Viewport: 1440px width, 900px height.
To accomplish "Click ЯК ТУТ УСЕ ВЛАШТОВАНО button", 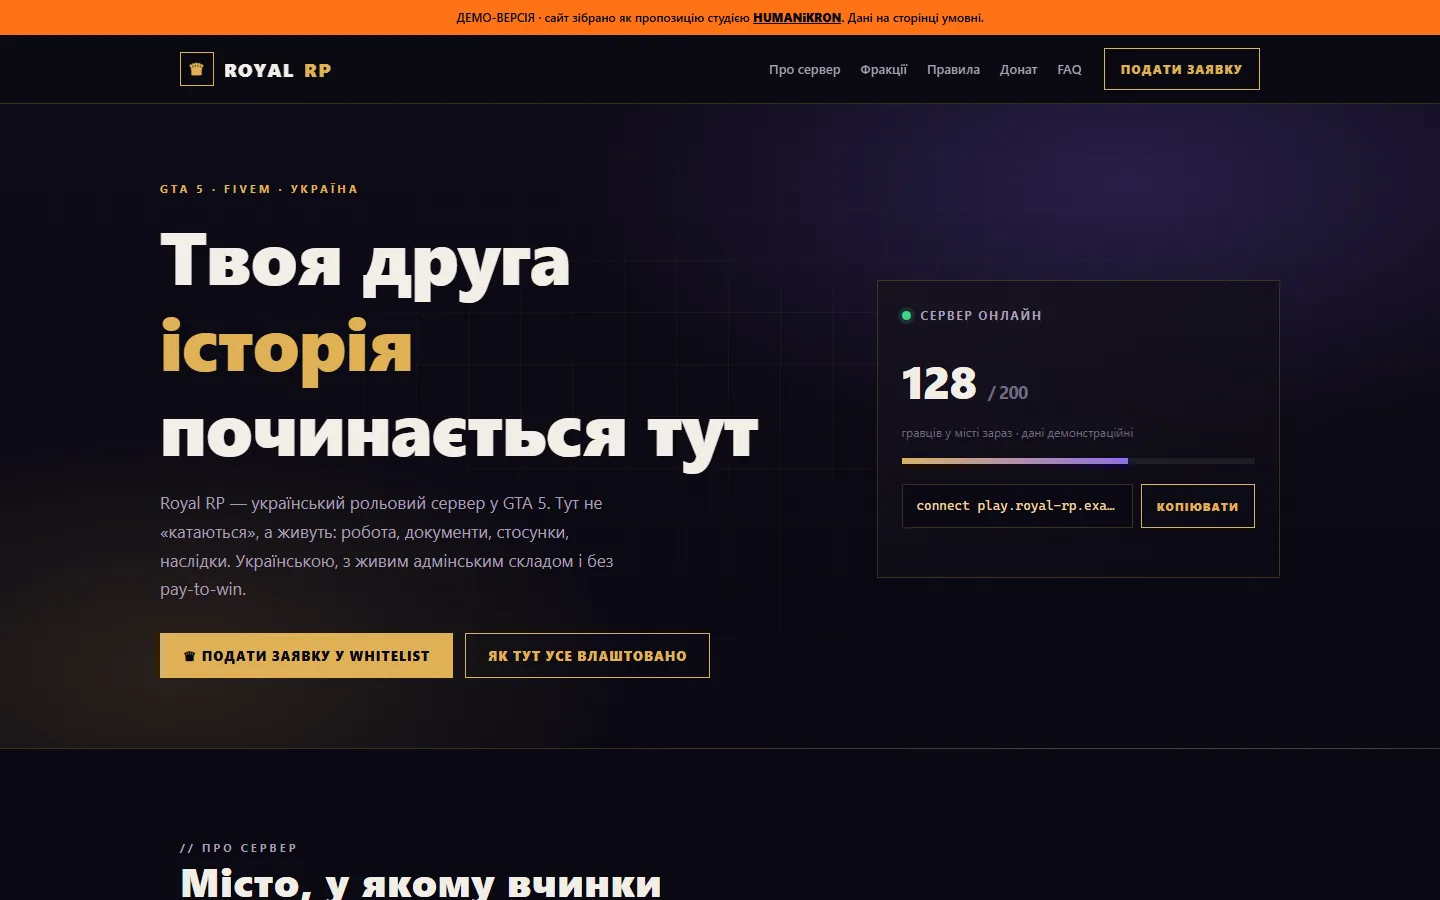I will 587,656.
